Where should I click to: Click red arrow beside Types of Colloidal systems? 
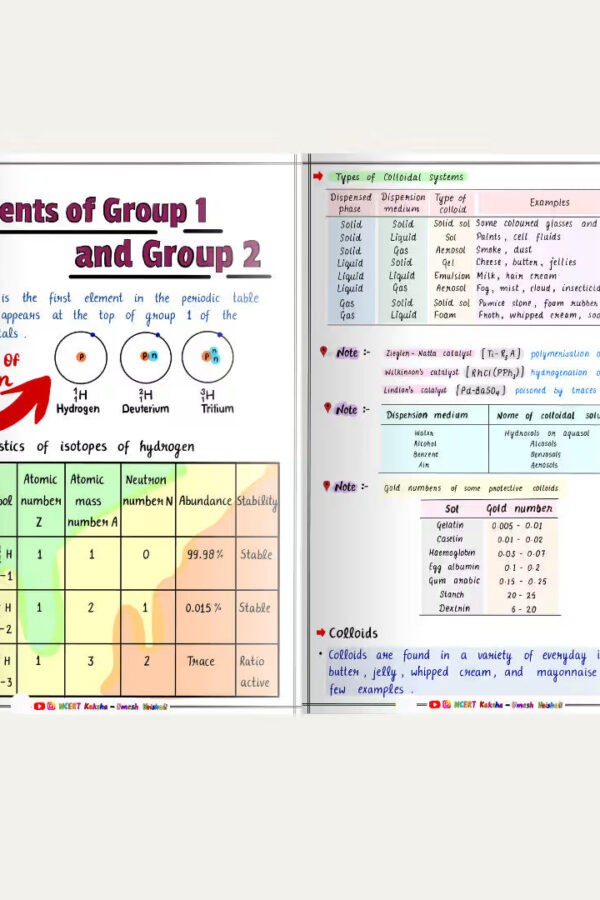click(x=318, y=176)
